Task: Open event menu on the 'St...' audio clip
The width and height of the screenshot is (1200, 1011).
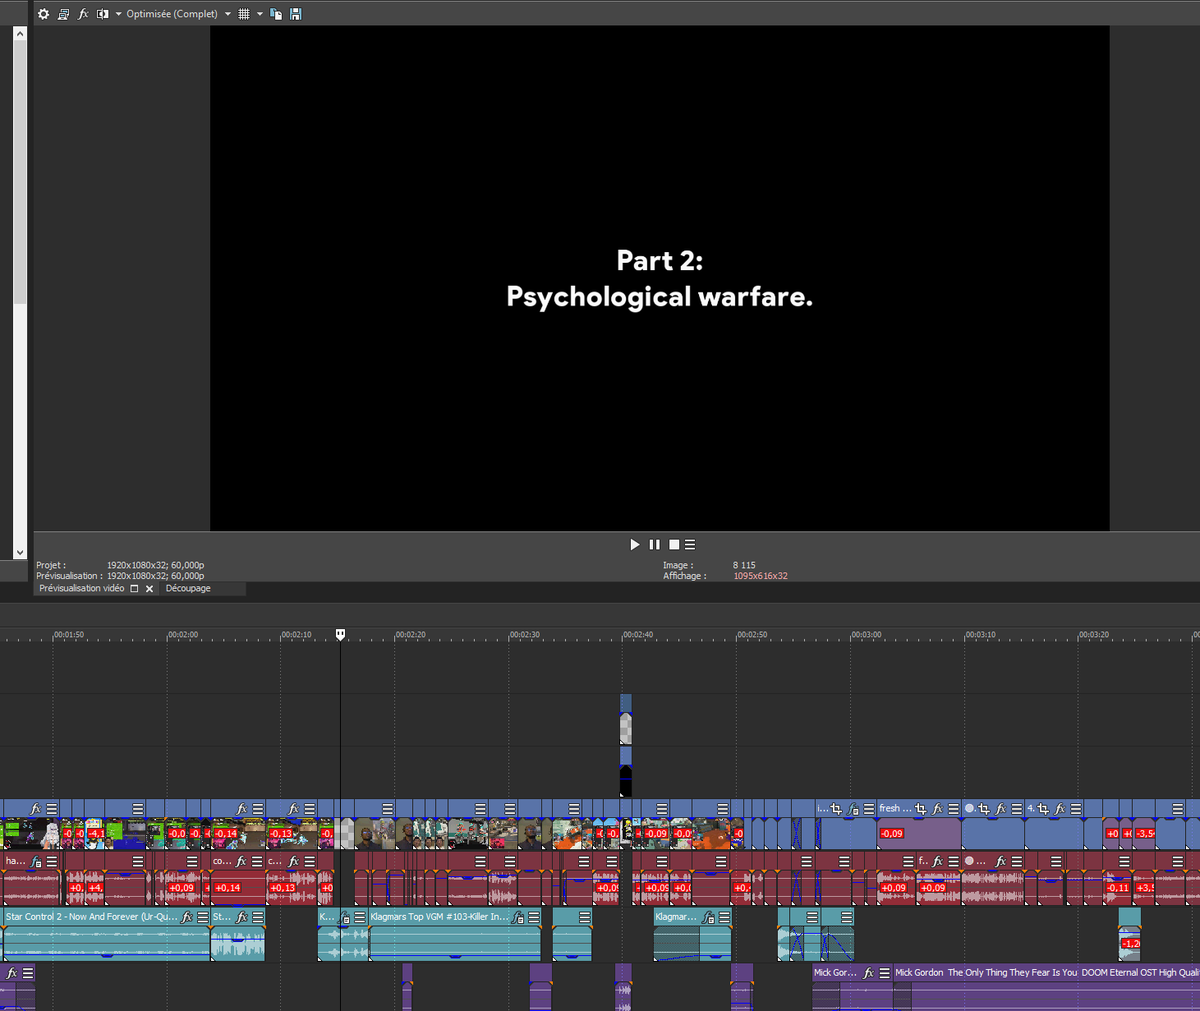Action: click(258, 917)
